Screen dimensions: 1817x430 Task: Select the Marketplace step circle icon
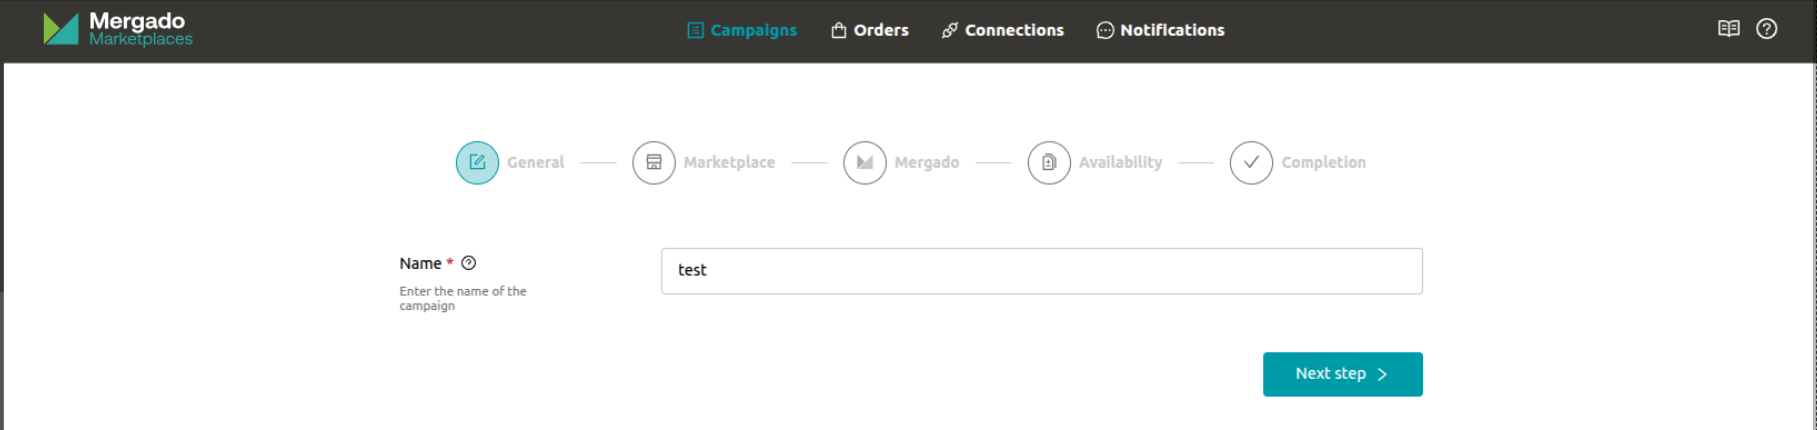tap(654, 162)
